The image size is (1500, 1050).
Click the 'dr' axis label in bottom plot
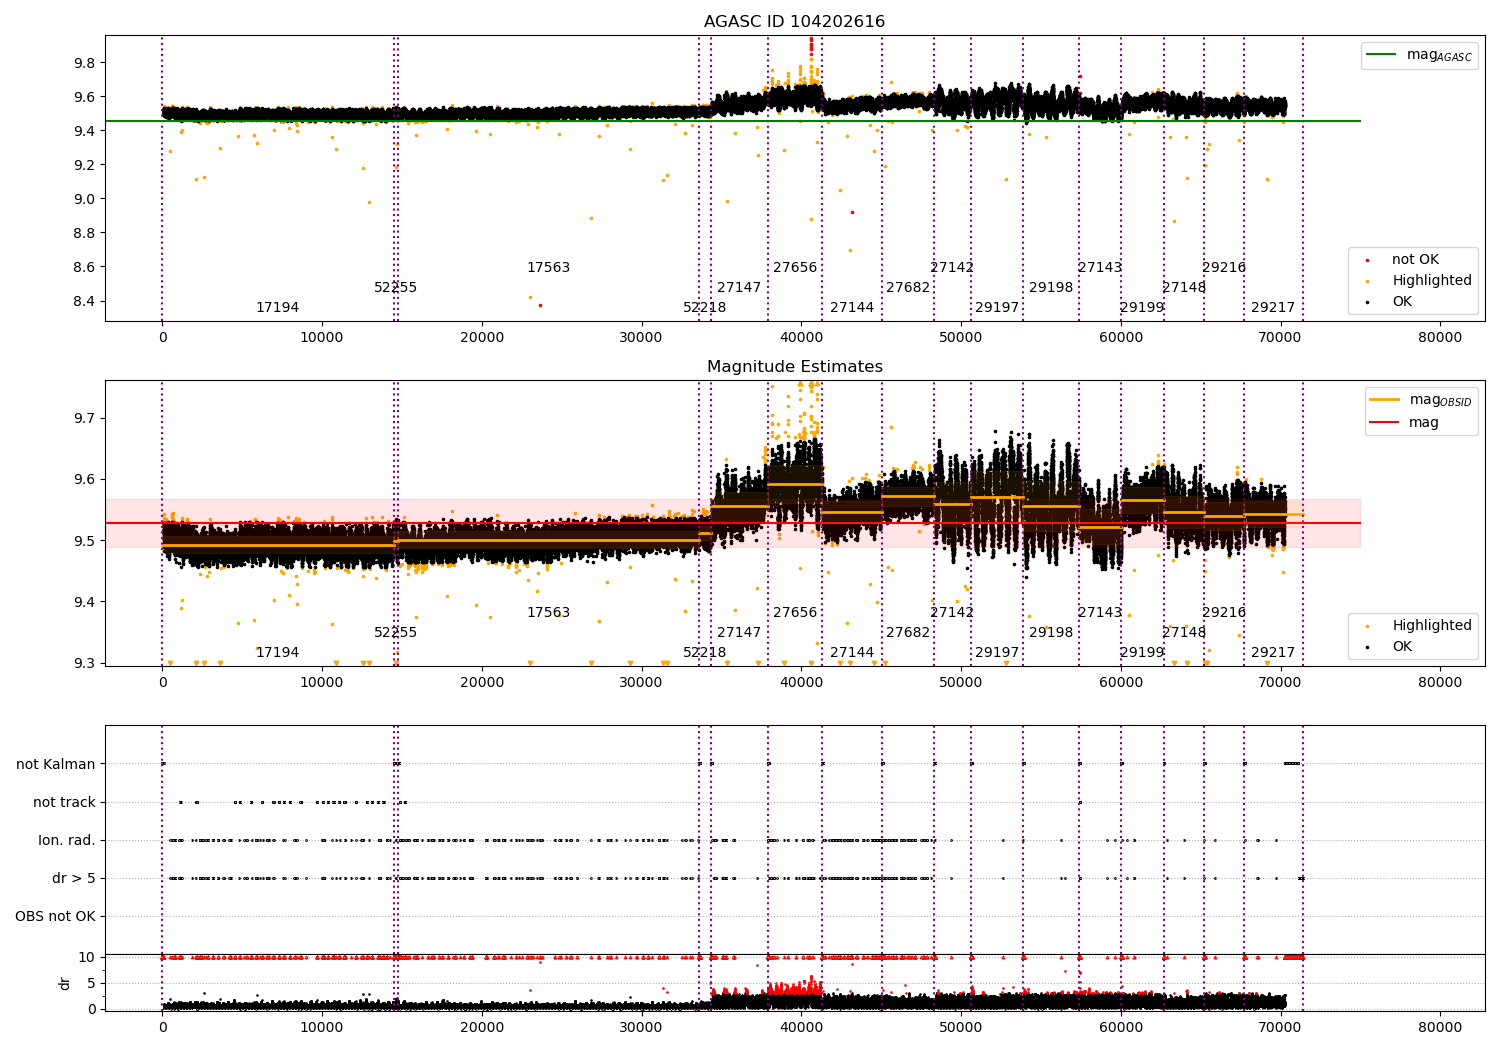(65, 984)
